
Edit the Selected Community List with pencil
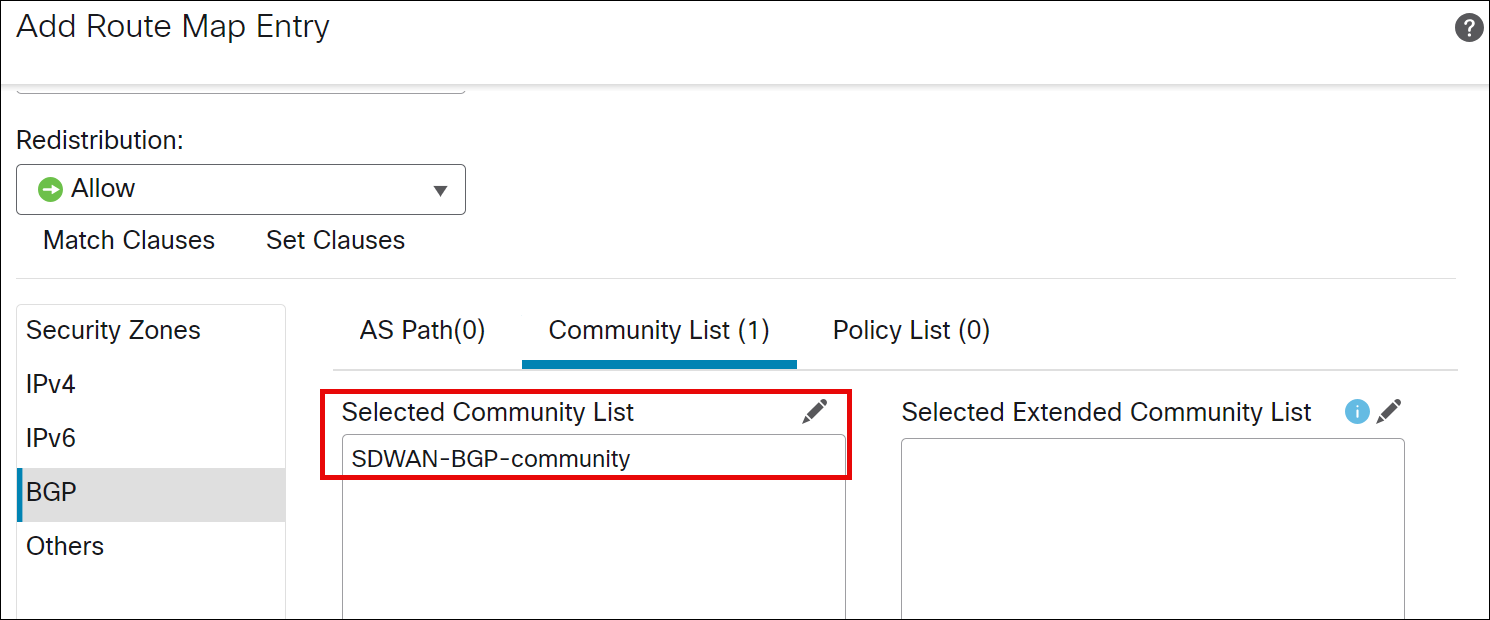815,411
